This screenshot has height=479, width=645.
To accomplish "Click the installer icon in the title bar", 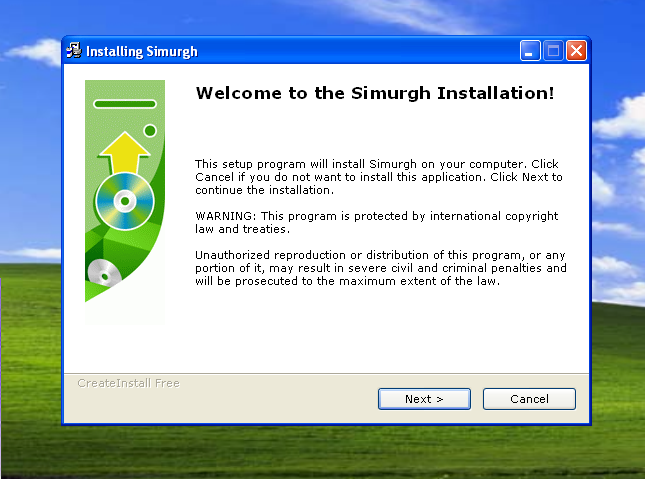I will click(x=74, y=51).
